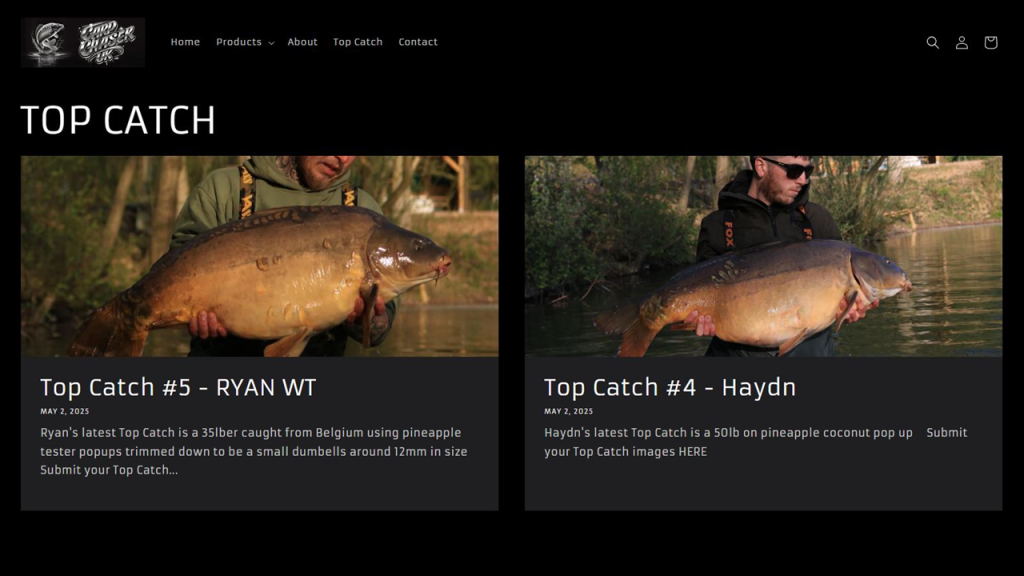Open Top Catch #4 - Haydn post title
The image size is (1024, 576).
pos(670,387)
